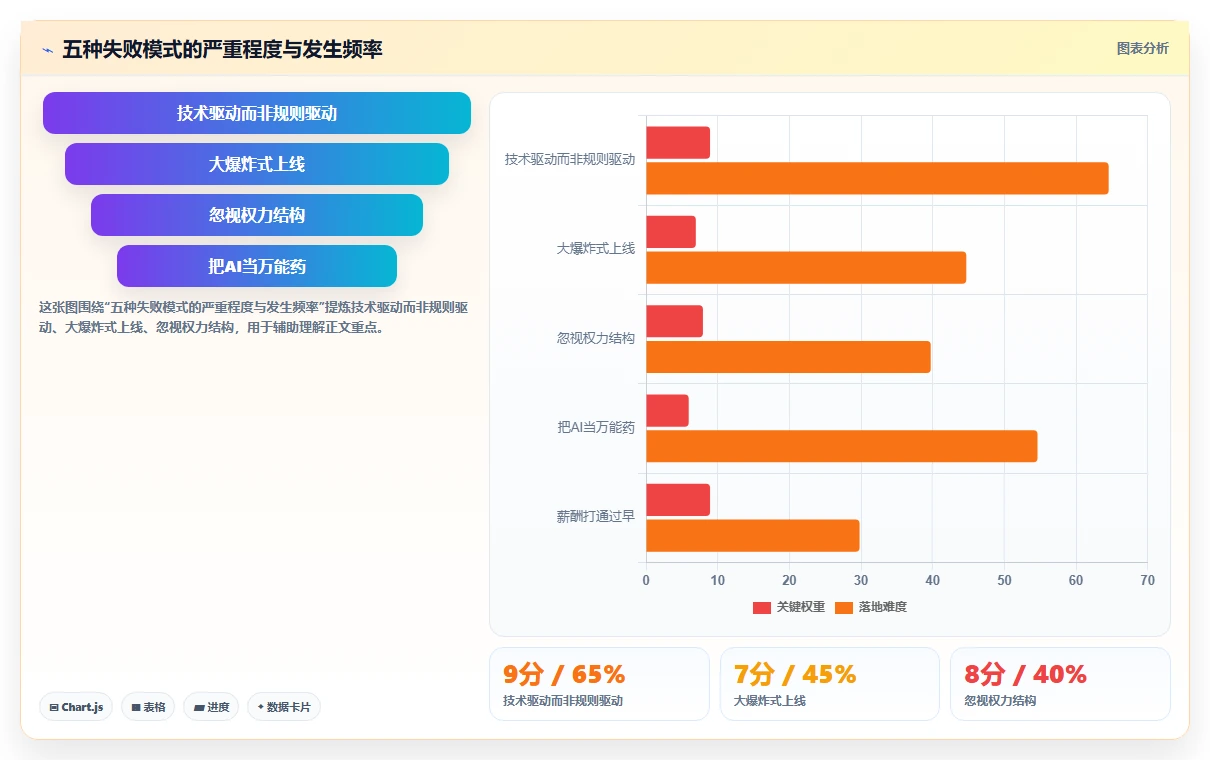Click the lightning icon beside the title
Image resolution: width=1210 pixels, height=760 pixels.
click(x=47, y=50)
